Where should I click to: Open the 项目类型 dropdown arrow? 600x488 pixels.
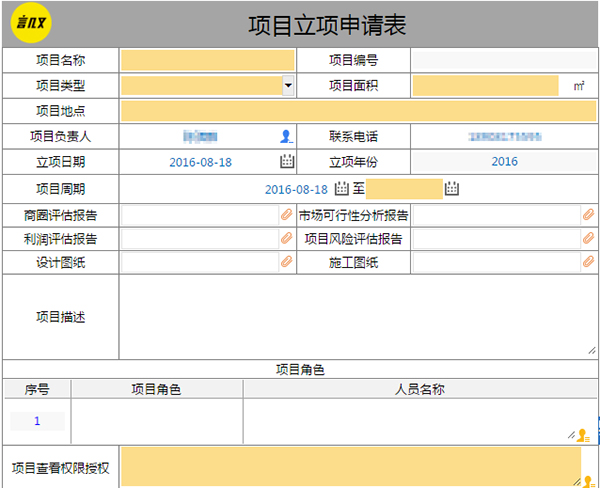(x=288, y=86)
